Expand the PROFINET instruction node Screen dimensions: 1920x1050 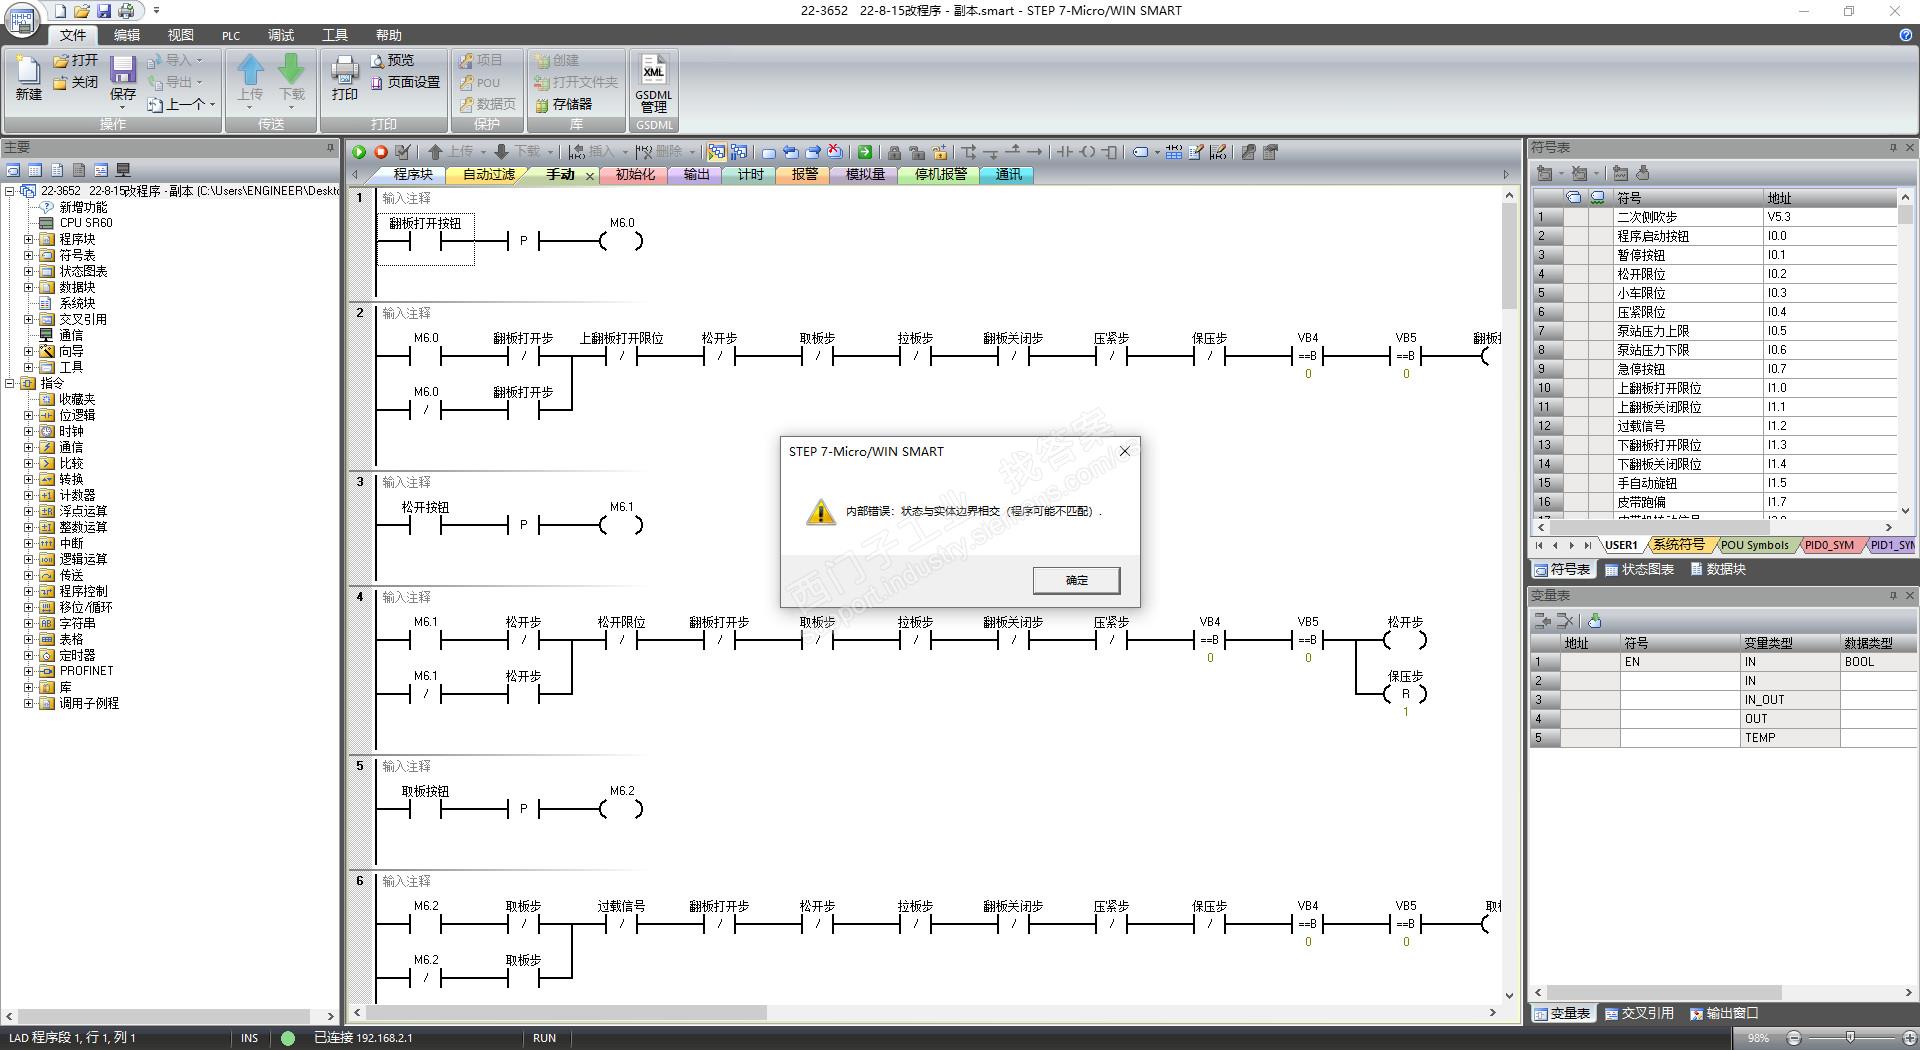(29, 671)
